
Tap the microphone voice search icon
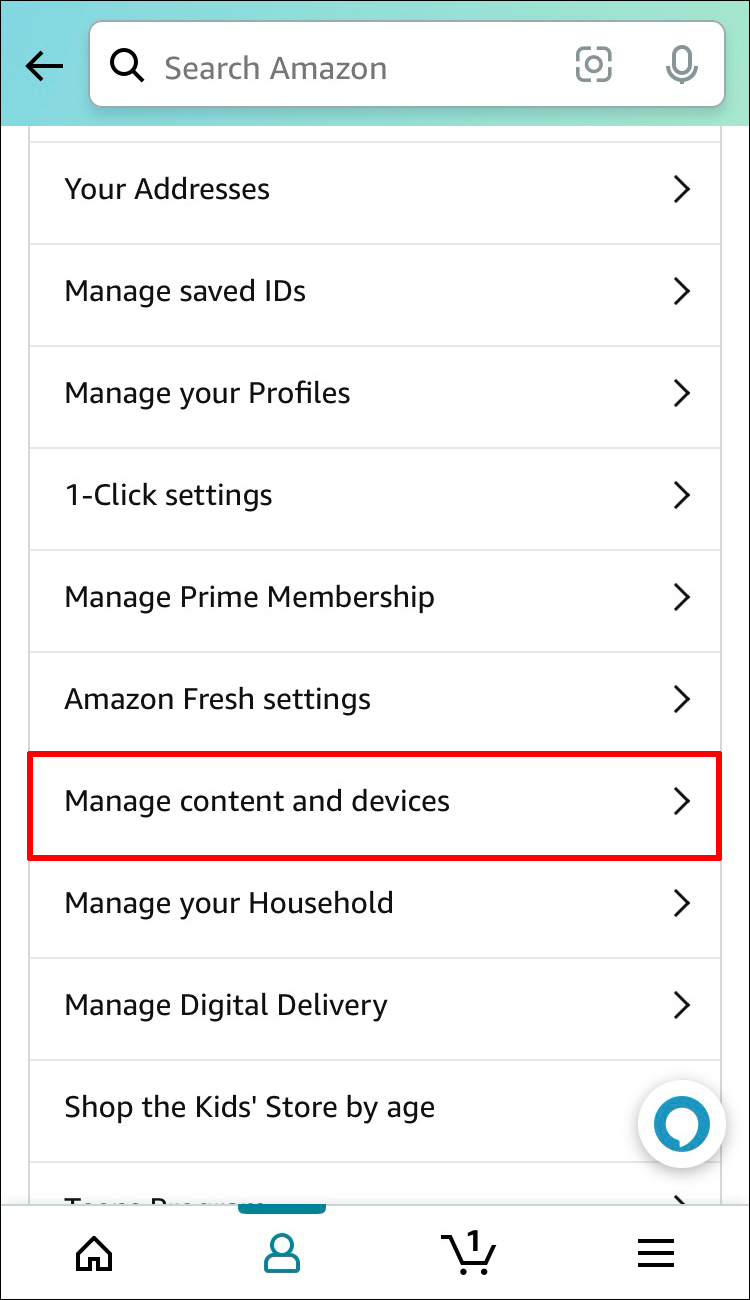pyautogui.click(x=681, y=66)
